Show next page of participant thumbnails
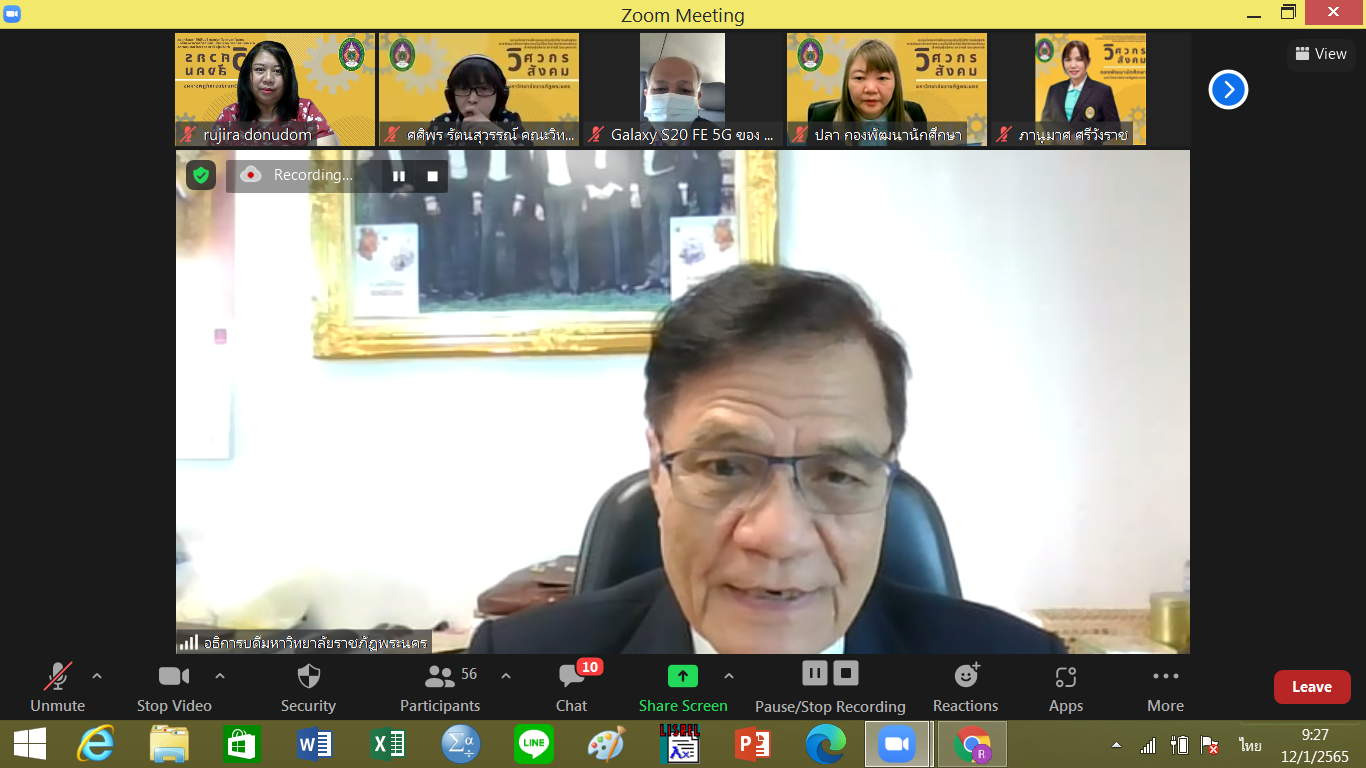The image size is (1366, 768). click(1228, 90)
